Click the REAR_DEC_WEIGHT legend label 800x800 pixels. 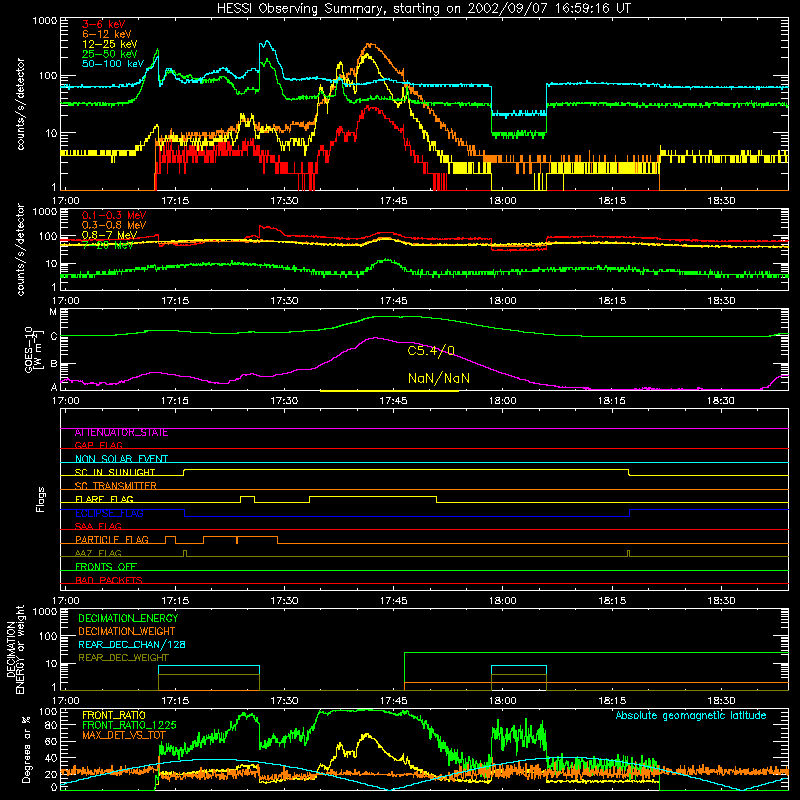click(x=123, y=658)
